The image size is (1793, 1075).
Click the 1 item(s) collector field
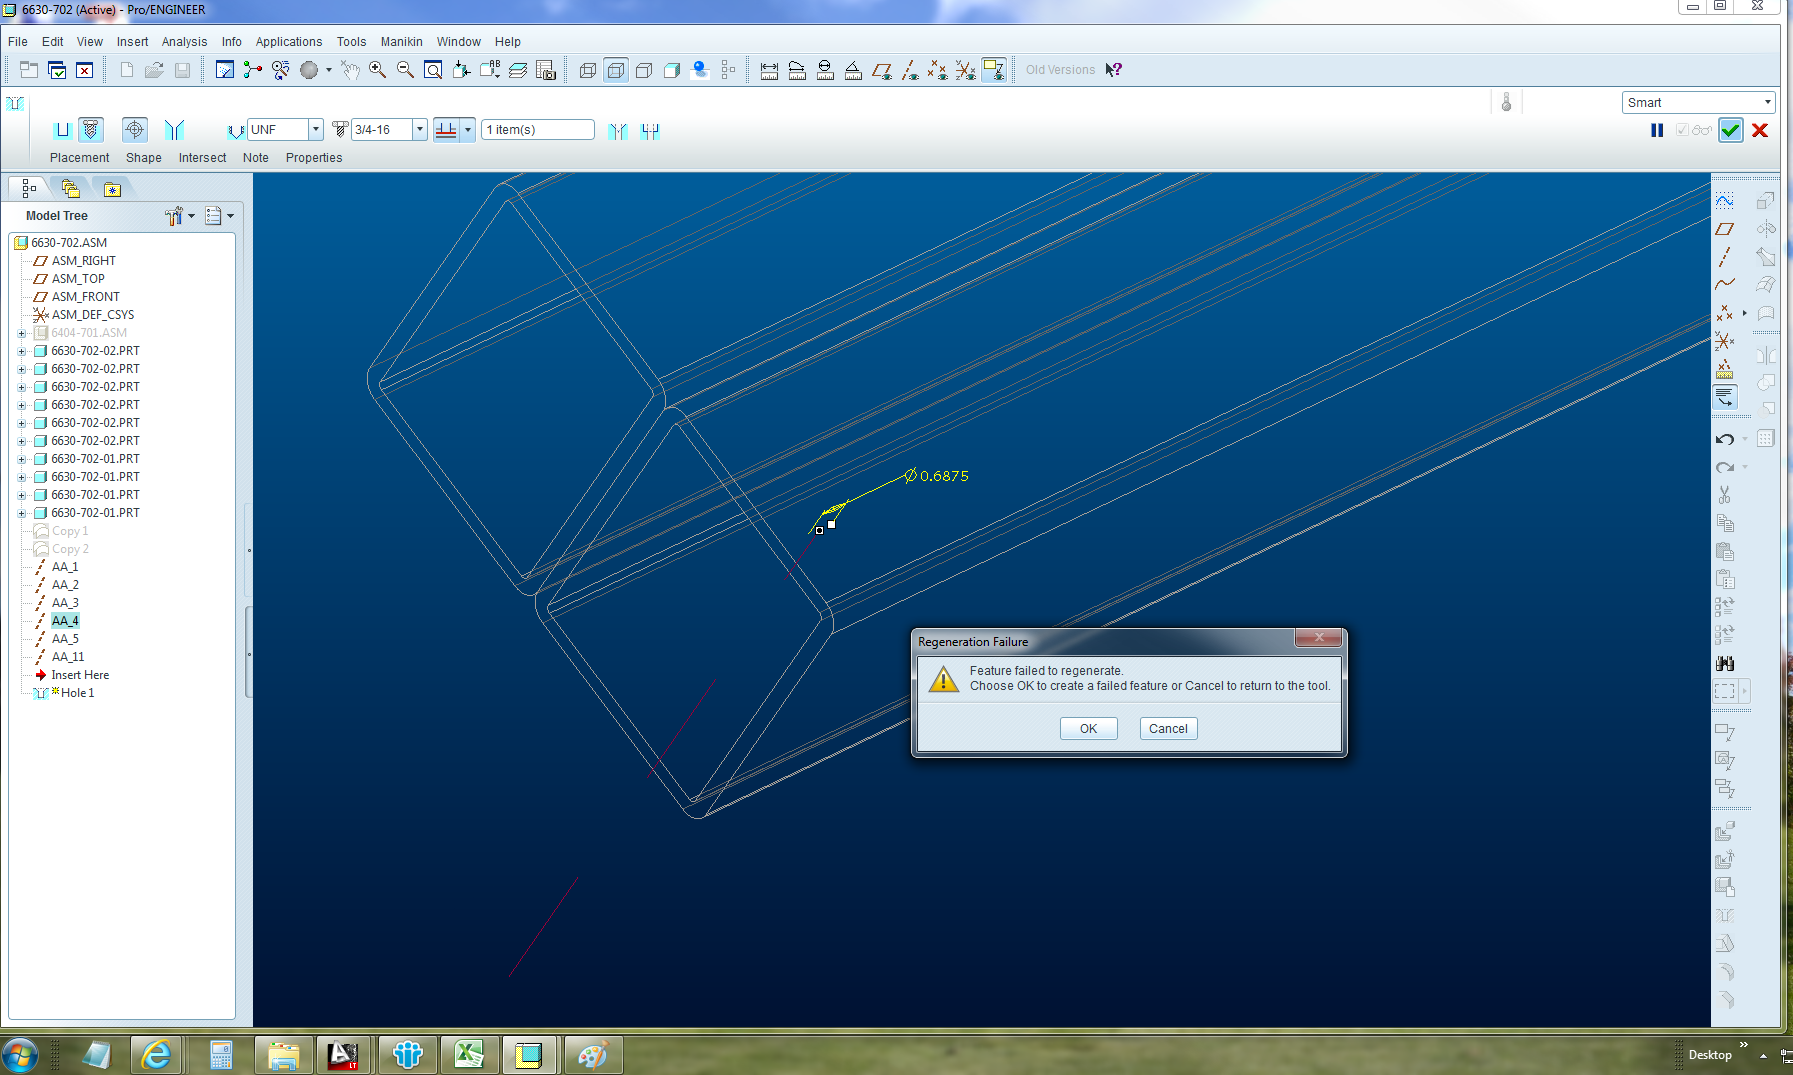tap(538, 130)
